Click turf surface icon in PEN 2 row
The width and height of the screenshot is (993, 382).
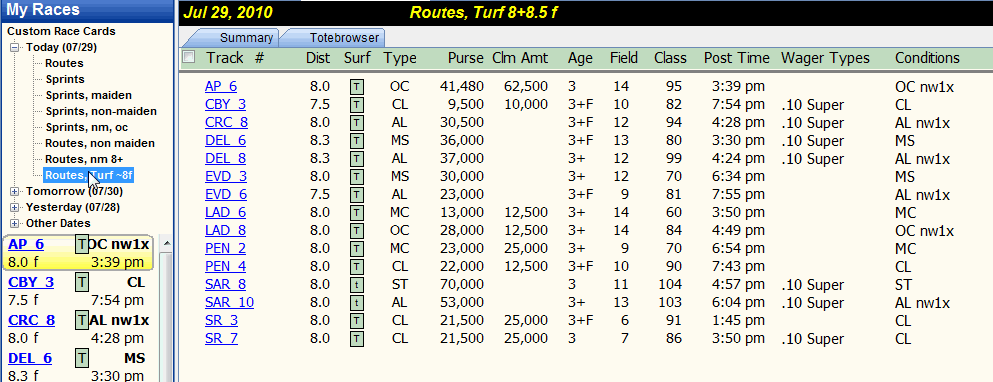click(x=357, y=249)
